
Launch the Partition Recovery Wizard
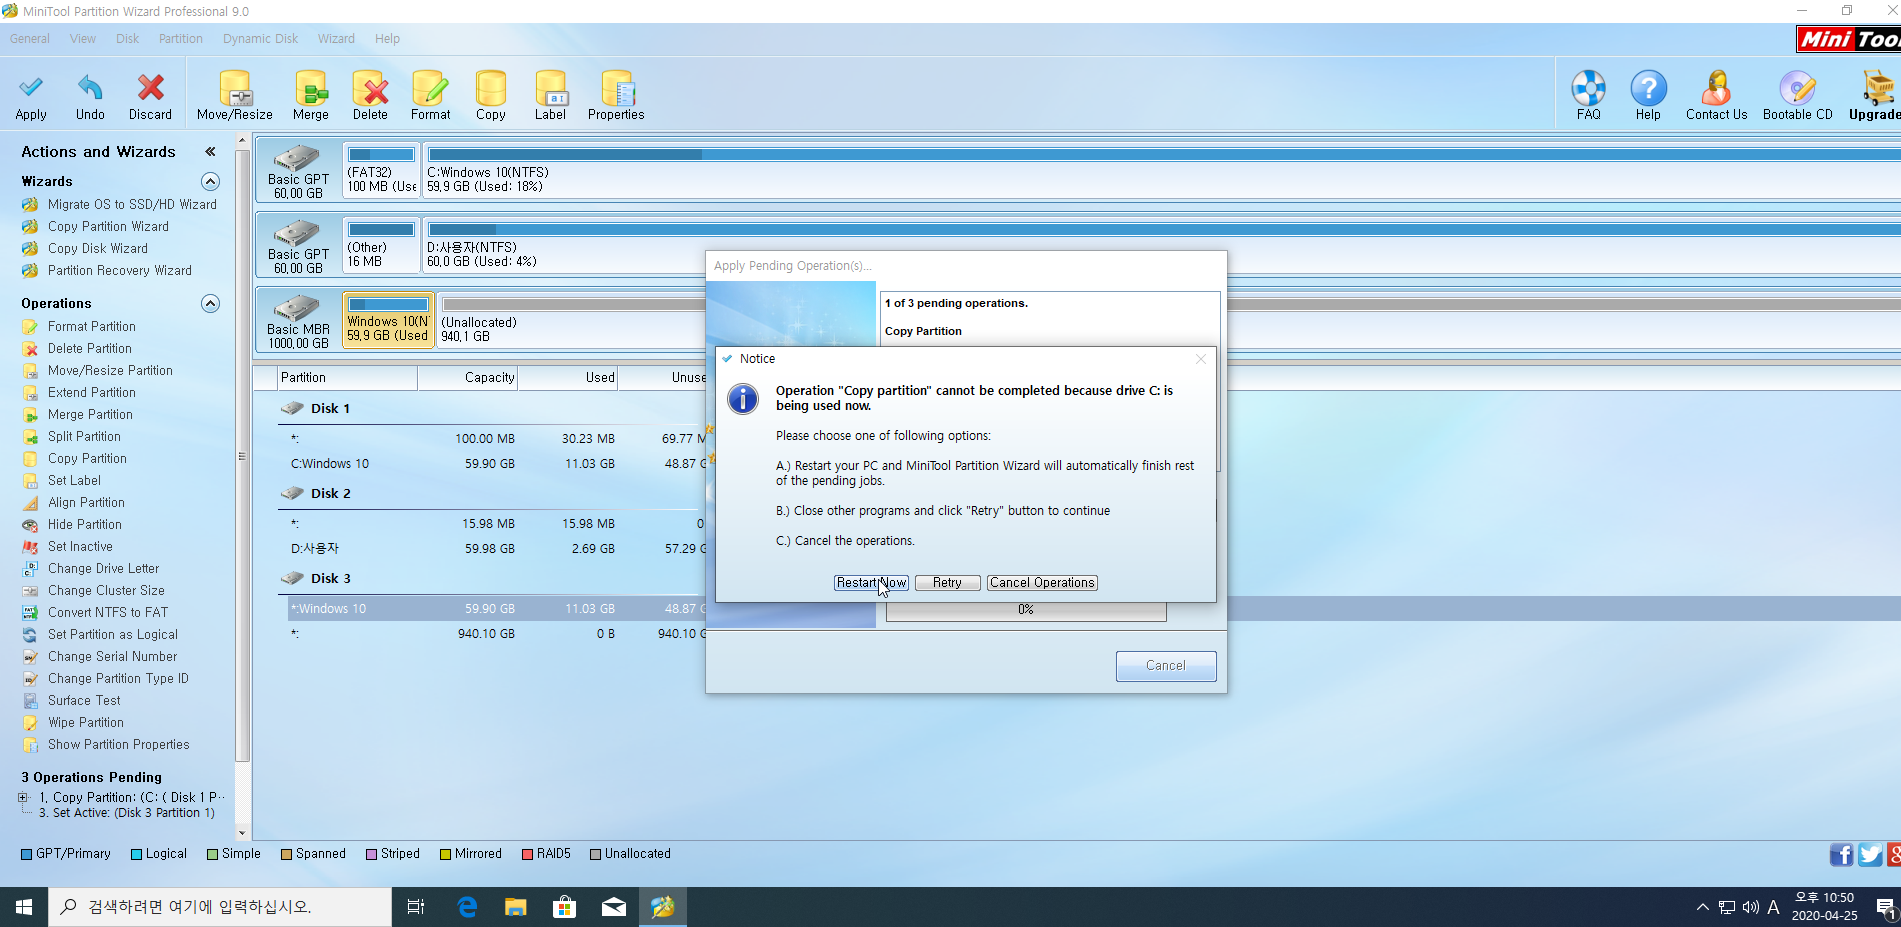(119, 270)
